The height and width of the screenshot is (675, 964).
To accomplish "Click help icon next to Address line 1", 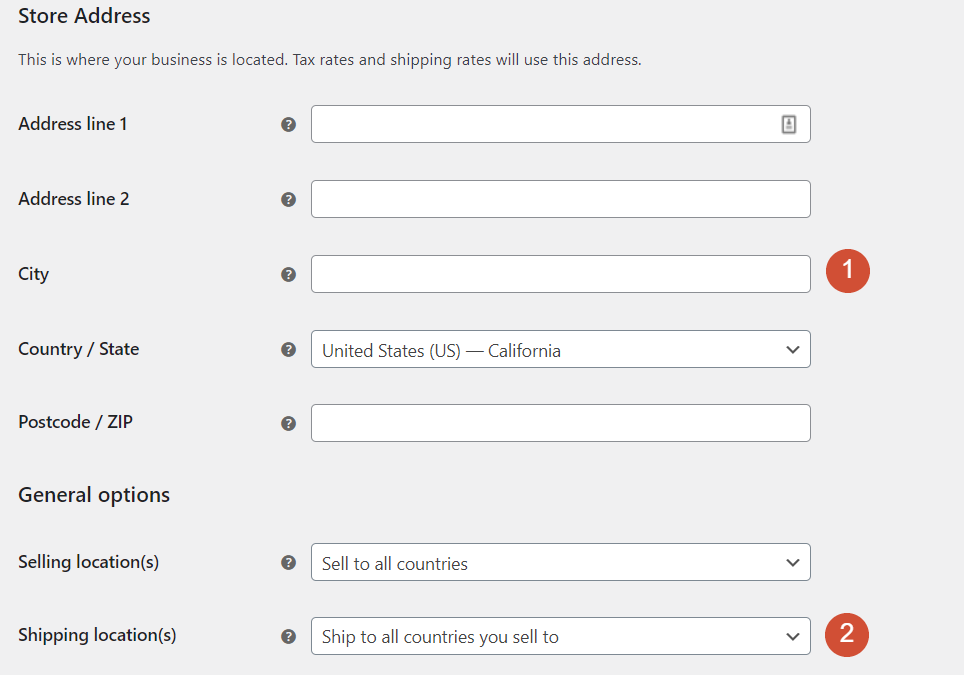I will (288, 125).
